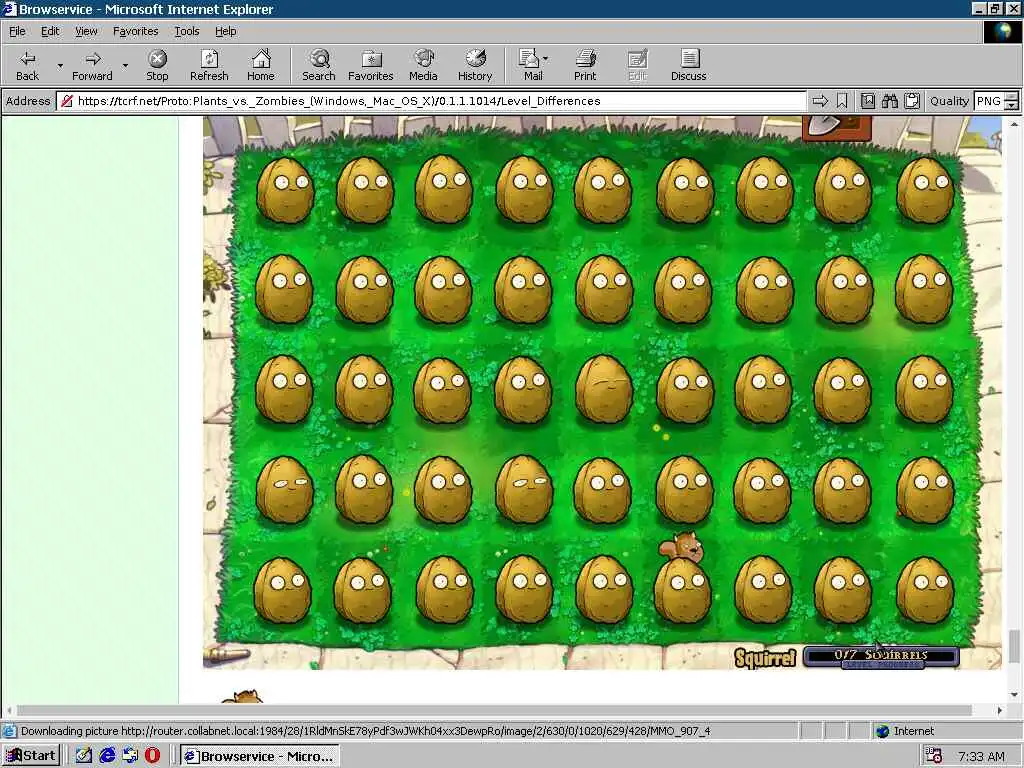1024x768 pixels.
Task: Open the Tools menu
Action: pos(187,31)
